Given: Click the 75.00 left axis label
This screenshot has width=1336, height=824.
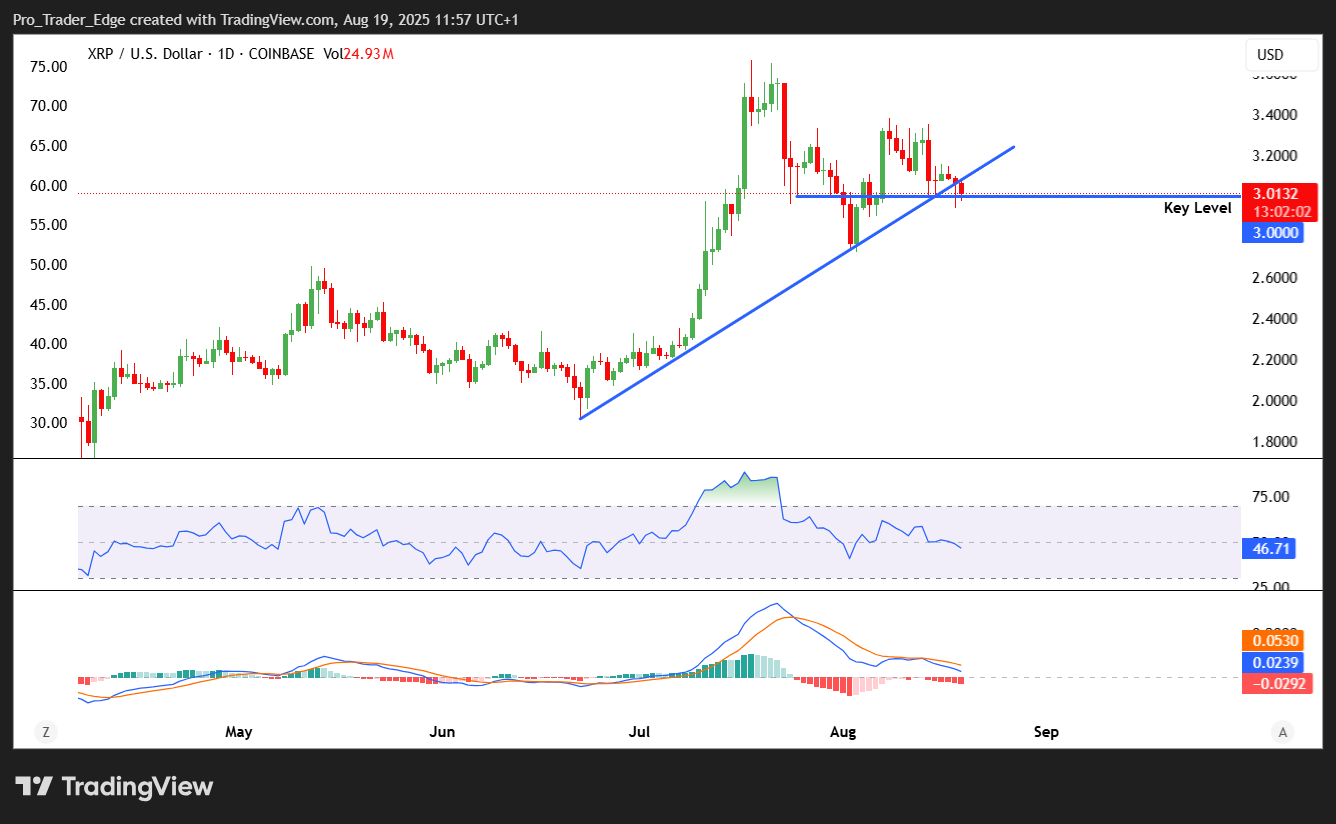Looking at the screenshot, I should click(x=50, y=67).
